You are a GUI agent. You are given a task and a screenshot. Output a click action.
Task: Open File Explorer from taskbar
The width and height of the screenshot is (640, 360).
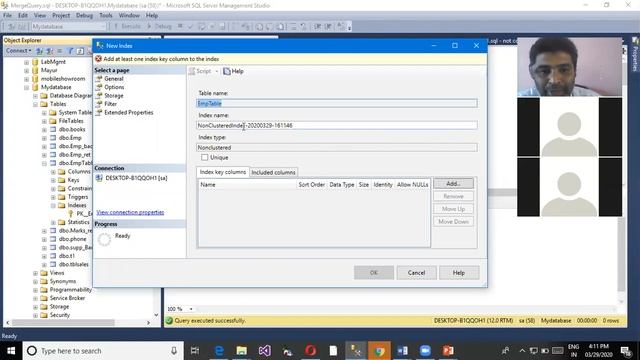[242, 351]
